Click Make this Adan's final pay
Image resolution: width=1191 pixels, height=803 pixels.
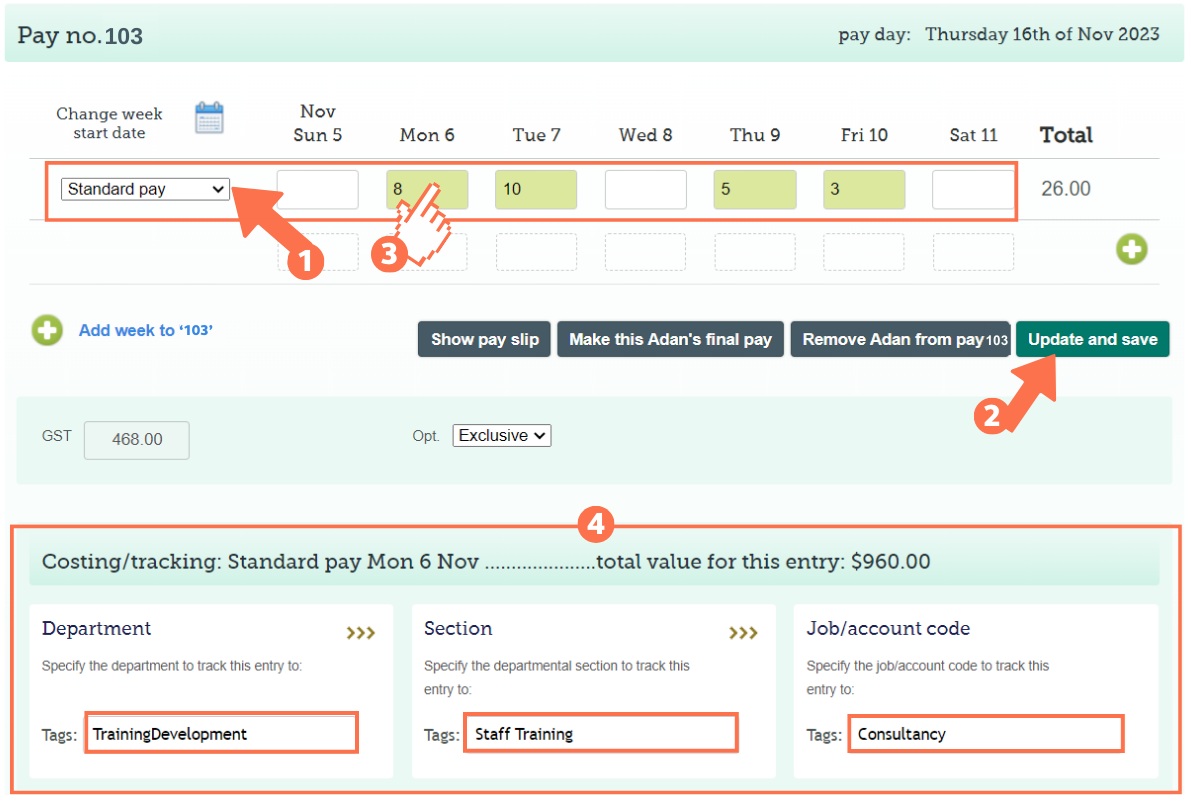coord(670,339)
